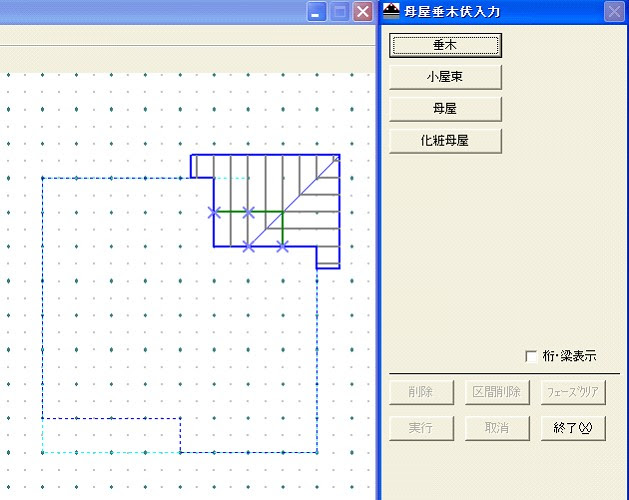Image resolution: width=629 pixels, height=500 pixels.
Task: Select the 小屋束 button
Action: [445, 77]
